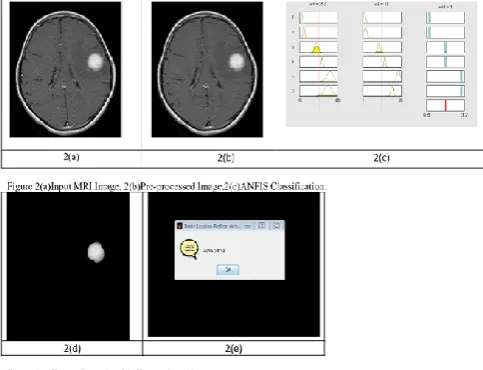Click the "2(c)" label cell

tap(381, 158)
